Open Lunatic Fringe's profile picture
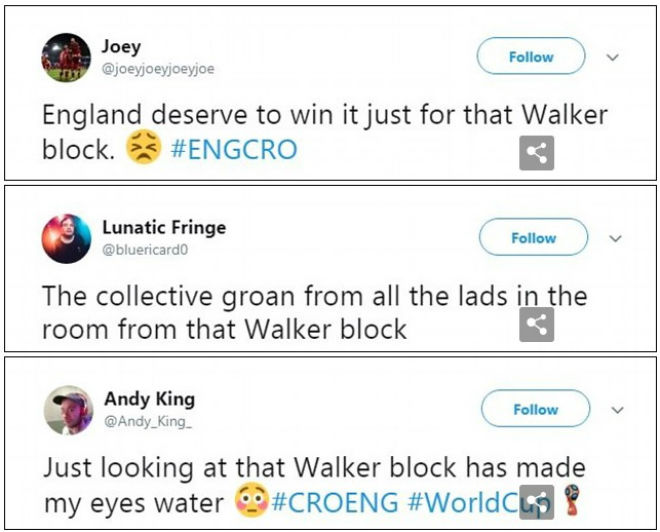 tap(67, 239)
